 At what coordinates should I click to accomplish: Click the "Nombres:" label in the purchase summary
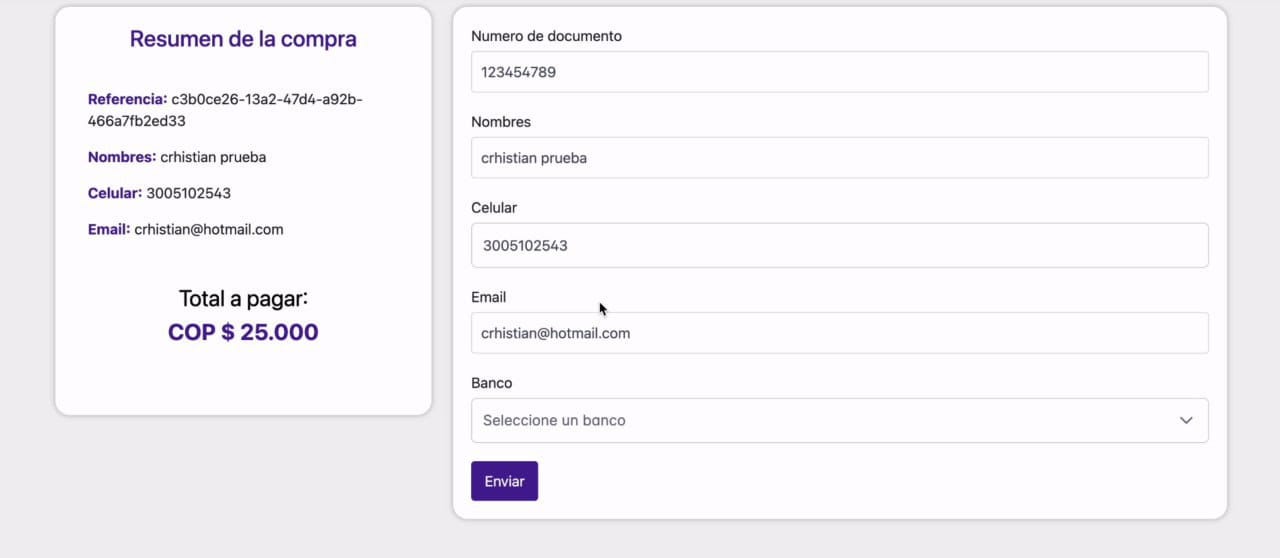tap(122, 157)
